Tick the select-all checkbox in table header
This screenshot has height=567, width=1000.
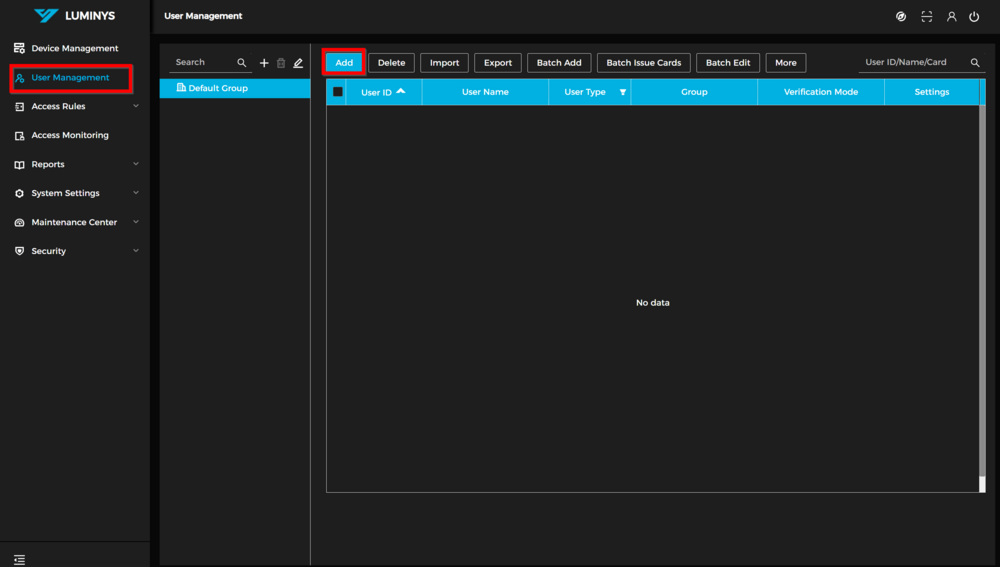[338, 92]
